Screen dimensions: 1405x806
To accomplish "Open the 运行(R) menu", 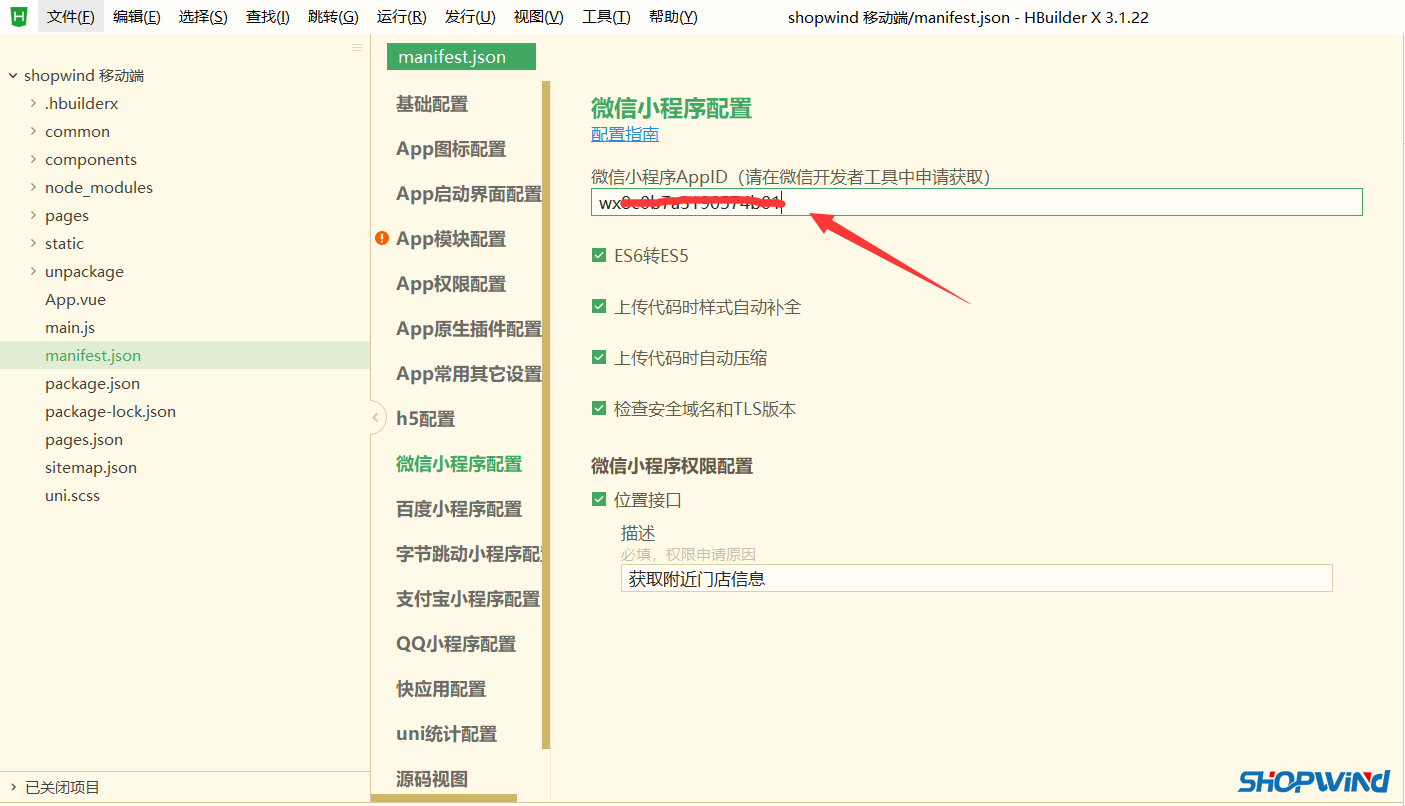I will click(401, 17).
